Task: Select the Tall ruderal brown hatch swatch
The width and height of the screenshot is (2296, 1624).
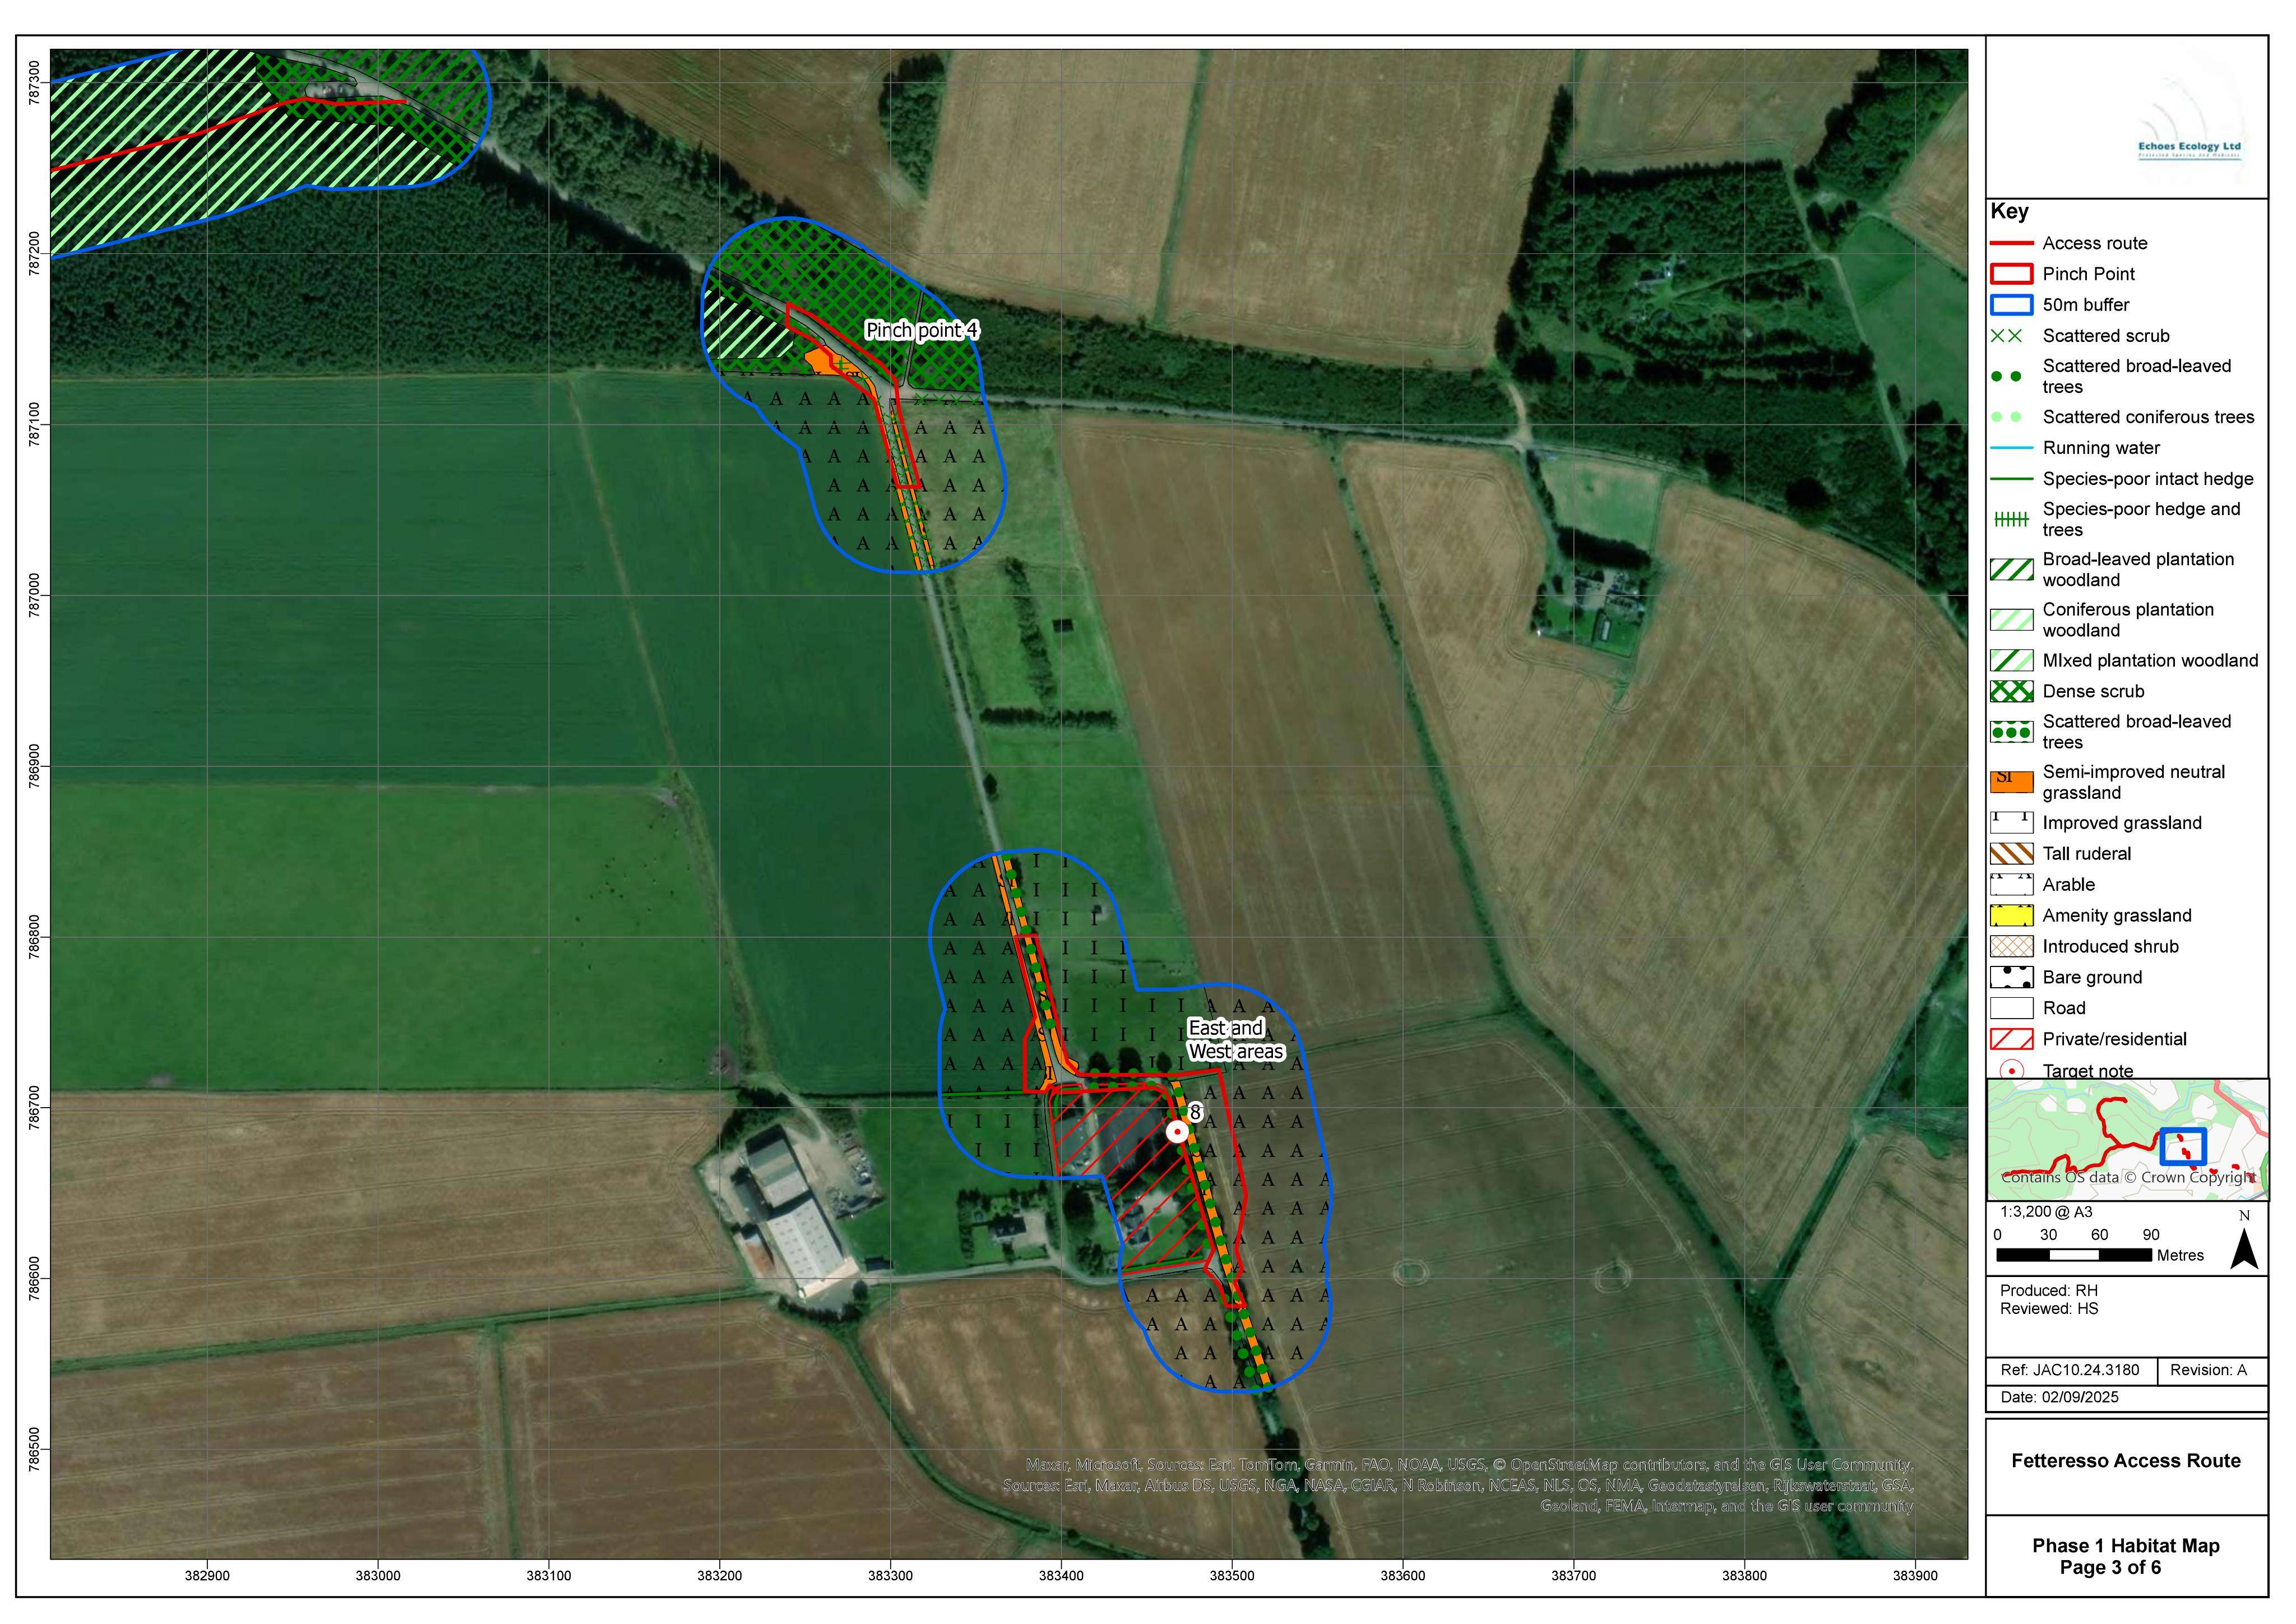Action: pyautogui.click(x=2011, y=854)
